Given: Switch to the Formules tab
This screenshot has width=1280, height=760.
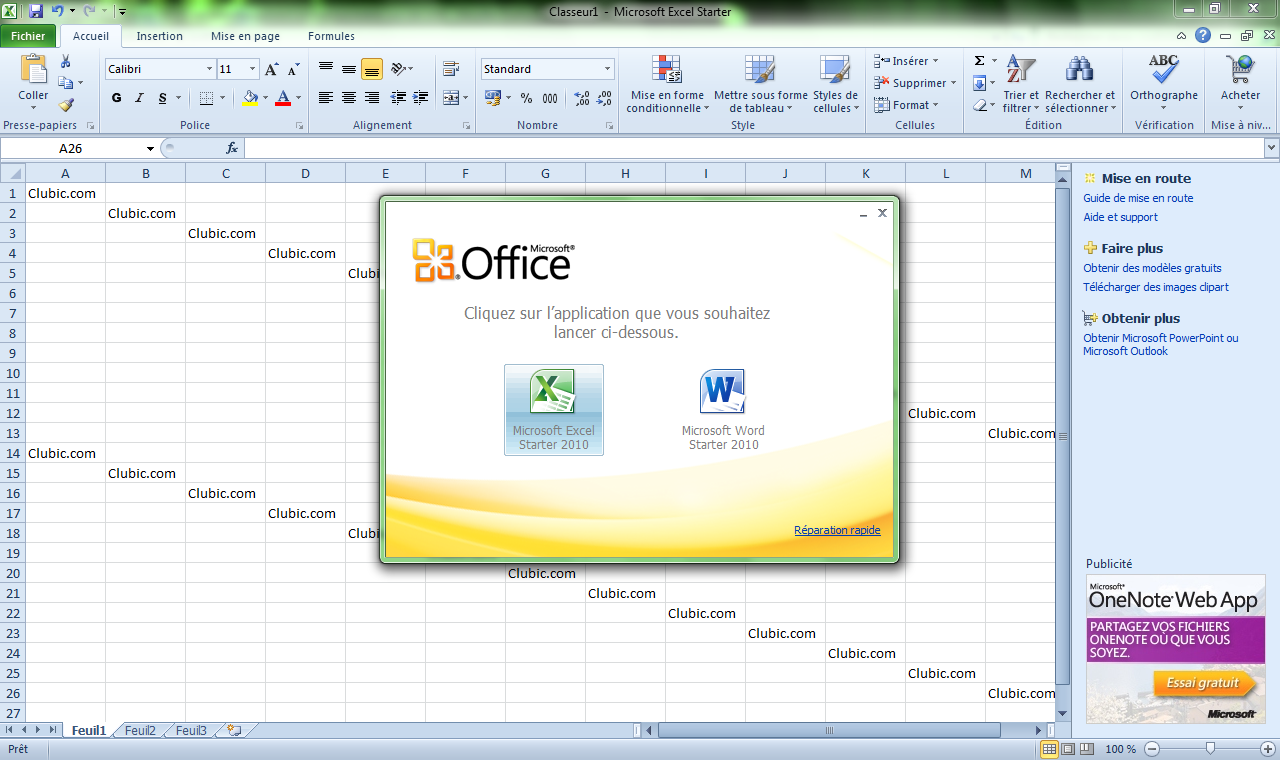Looking at the screenshot, I should 331,36.
